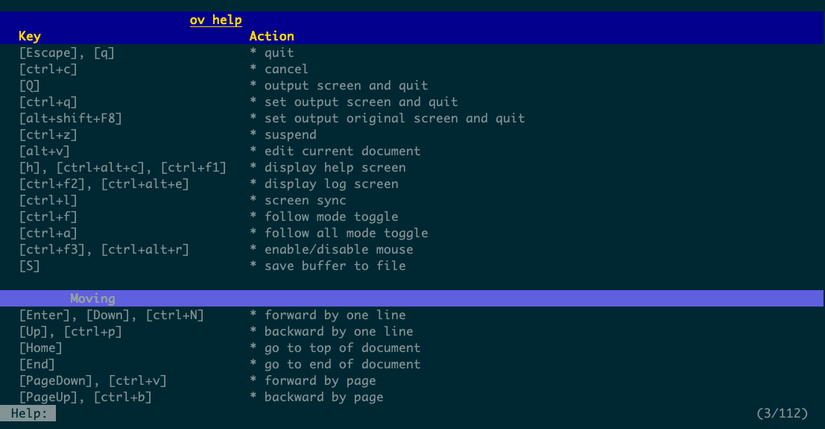The width and height of the screenshot is (825, 429).
Task: Click the 'cancel' action text
Action: (x=286, y=69)
